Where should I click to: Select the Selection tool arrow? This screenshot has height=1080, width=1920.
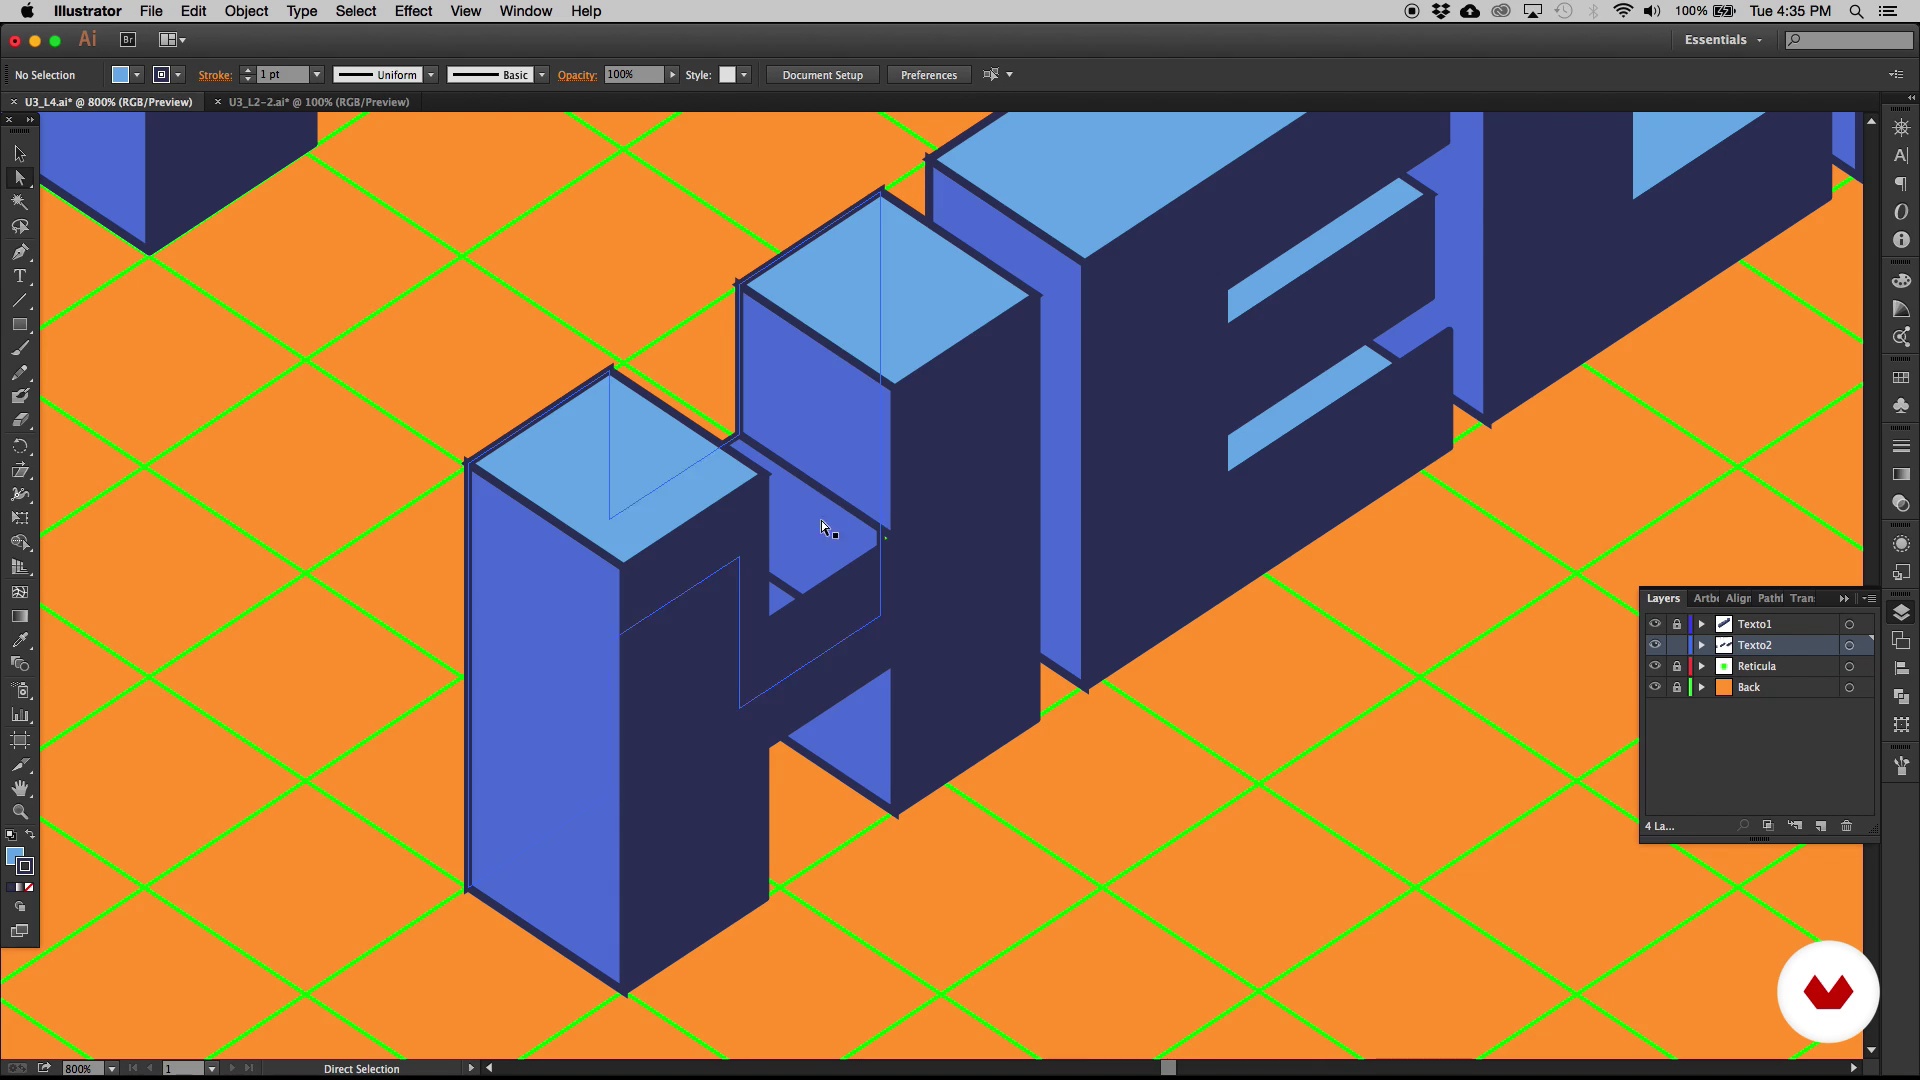(x=20, y=154)
